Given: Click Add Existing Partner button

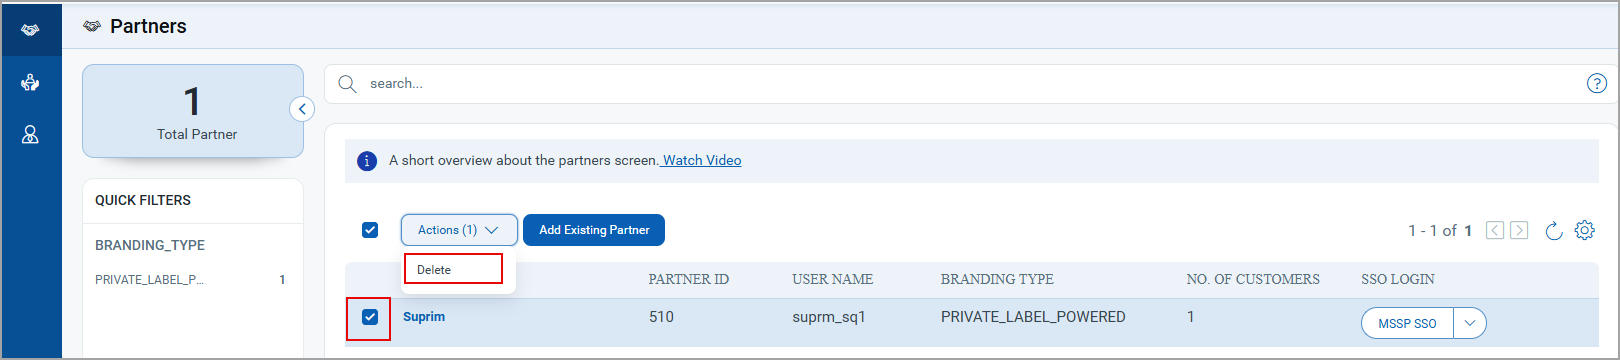Looking at the screenshot, I should click(x=594, y=230).
